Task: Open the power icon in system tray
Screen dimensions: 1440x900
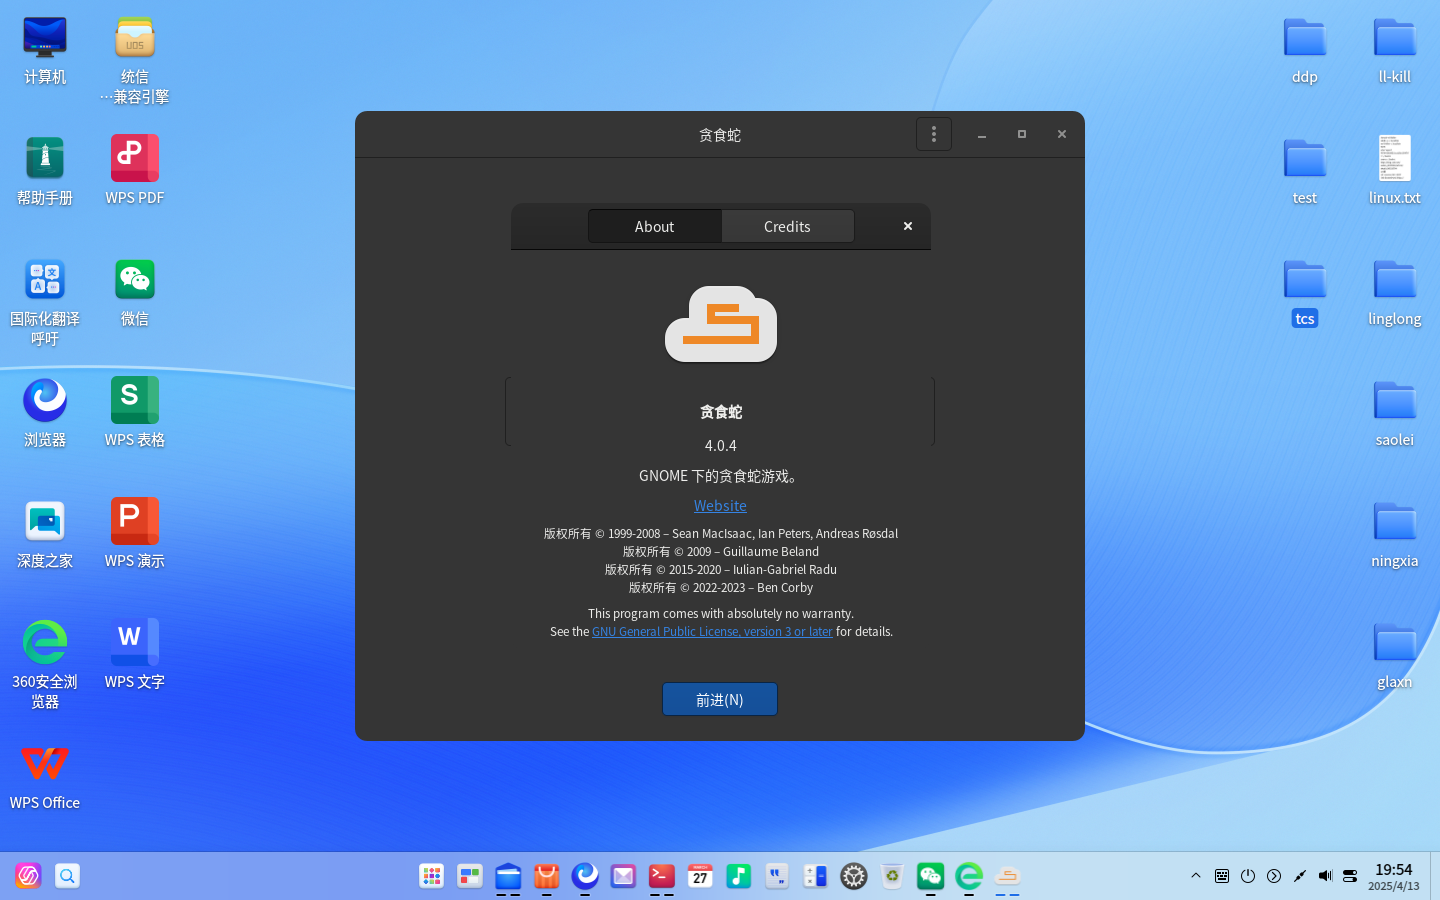Action: tap(1248, 876)
